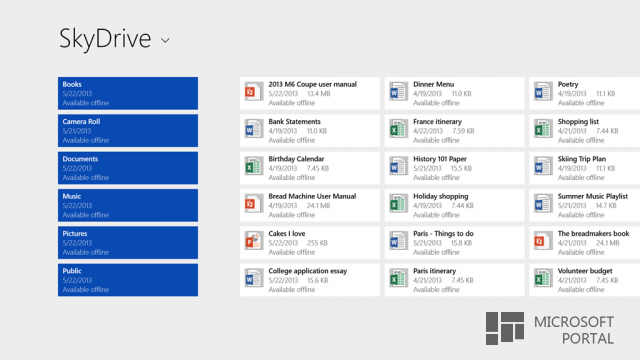The height and width of the screenshot is (360, 640).
Task: Select the 'Birthday Calendar' file name
Action: pyautogui.click(x=296, y=159)
